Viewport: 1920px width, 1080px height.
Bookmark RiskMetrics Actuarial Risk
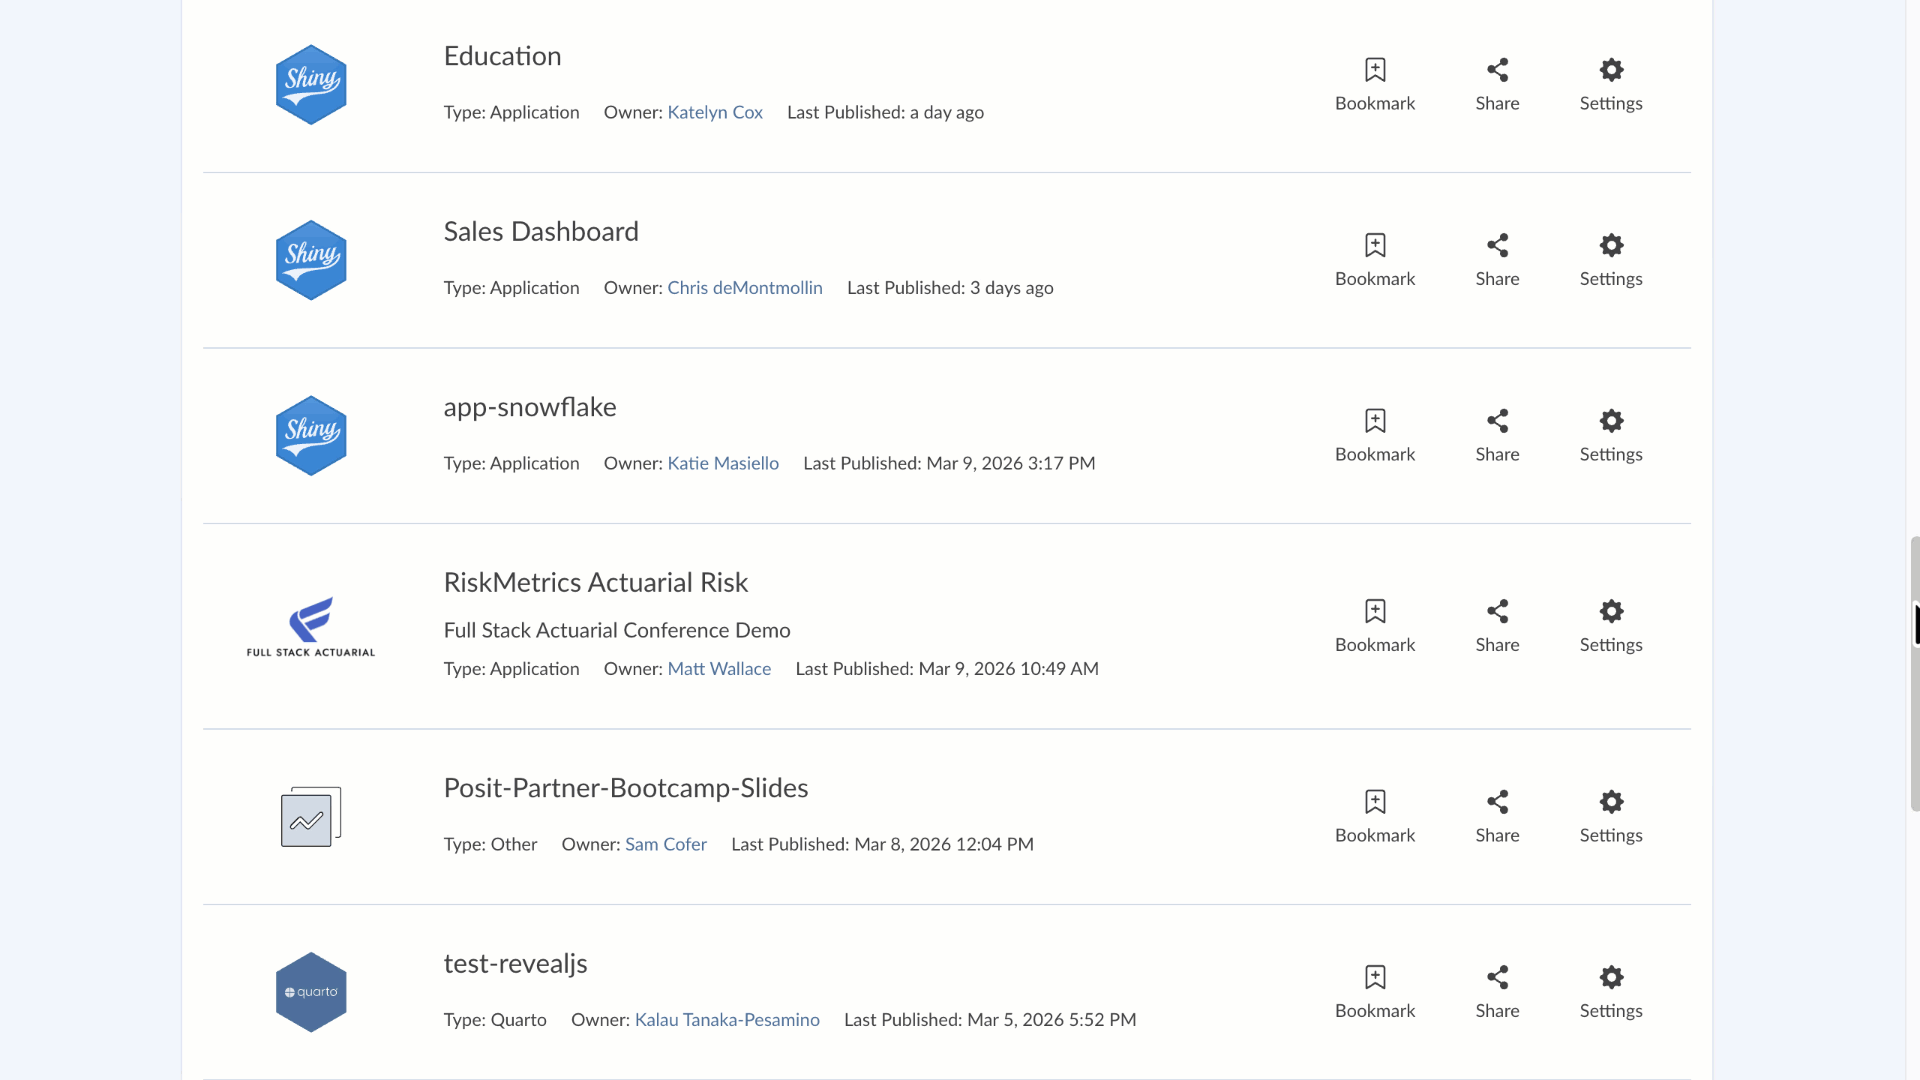point(1375,612)
